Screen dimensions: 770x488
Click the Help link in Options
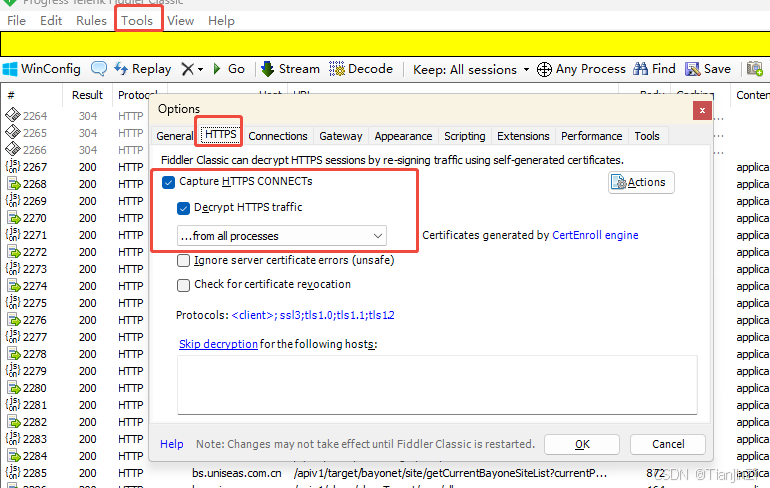(171, 444)
